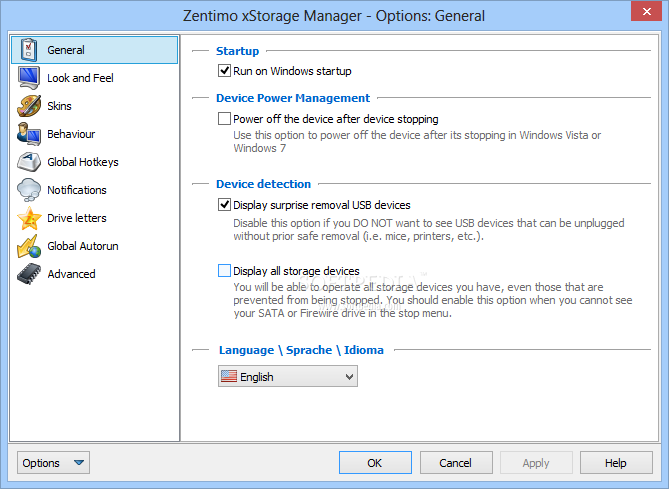Click the Cancel button
Image resolution: width=669 pixels, height=489 pixels.
point(456,463)
